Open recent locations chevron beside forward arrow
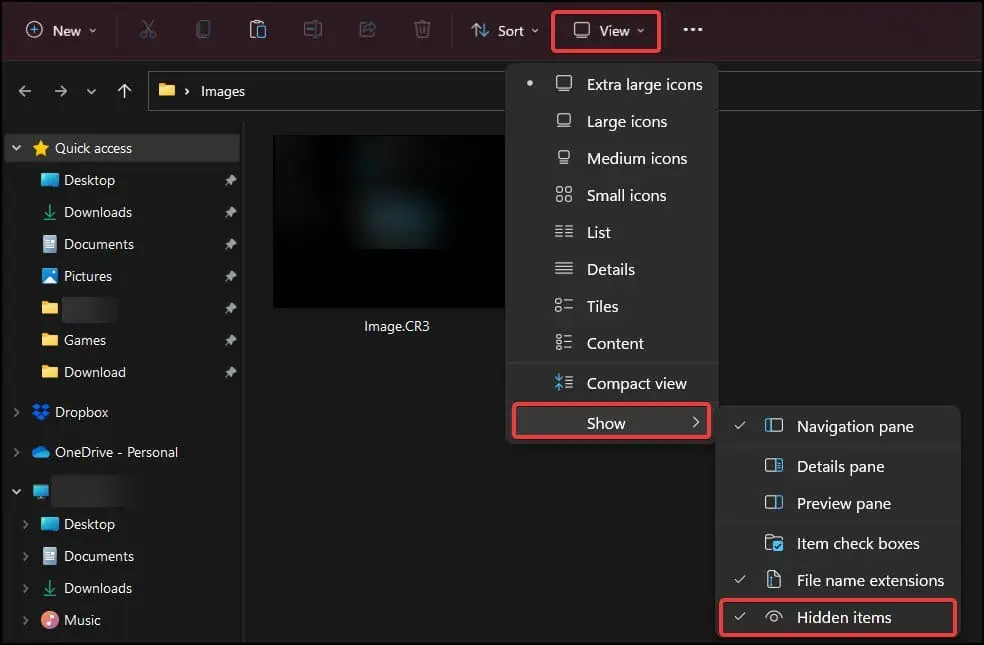Image resolution: width=984 pixels, height=645 pixels. [x=92, y=92]
